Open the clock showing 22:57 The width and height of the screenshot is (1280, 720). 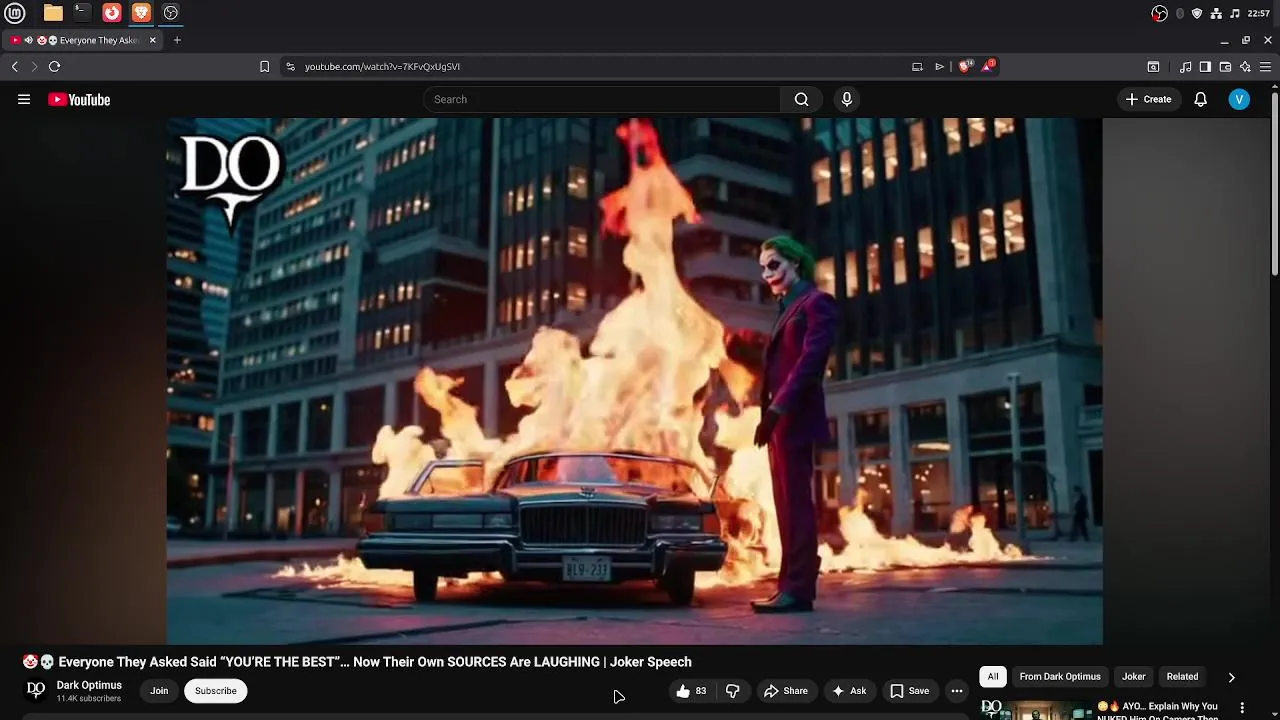pyautogui.click(x=1259, y=13)
